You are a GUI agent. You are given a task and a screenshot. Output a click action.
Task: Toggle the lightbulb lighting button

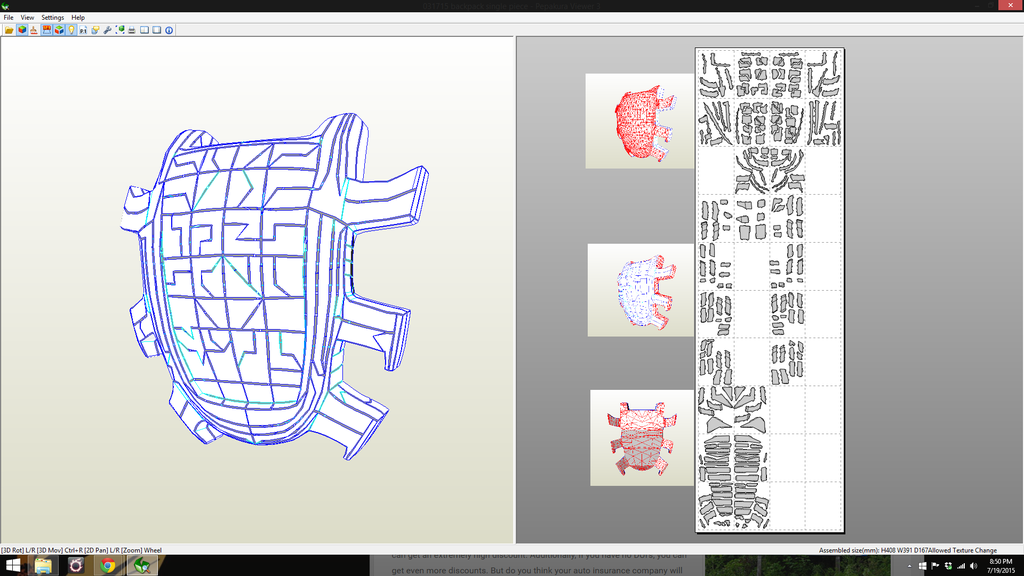point(70,30)
